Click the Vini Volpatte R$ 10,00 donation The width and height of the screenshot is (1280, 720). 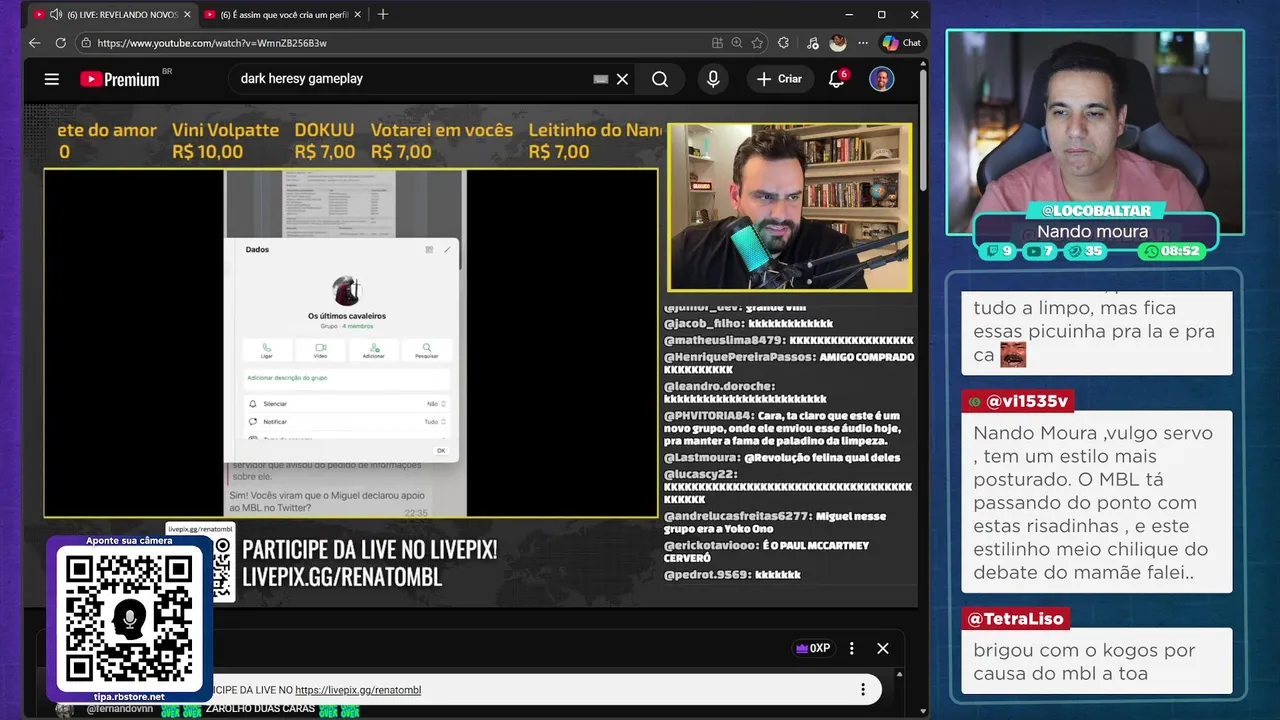[225, 141]
